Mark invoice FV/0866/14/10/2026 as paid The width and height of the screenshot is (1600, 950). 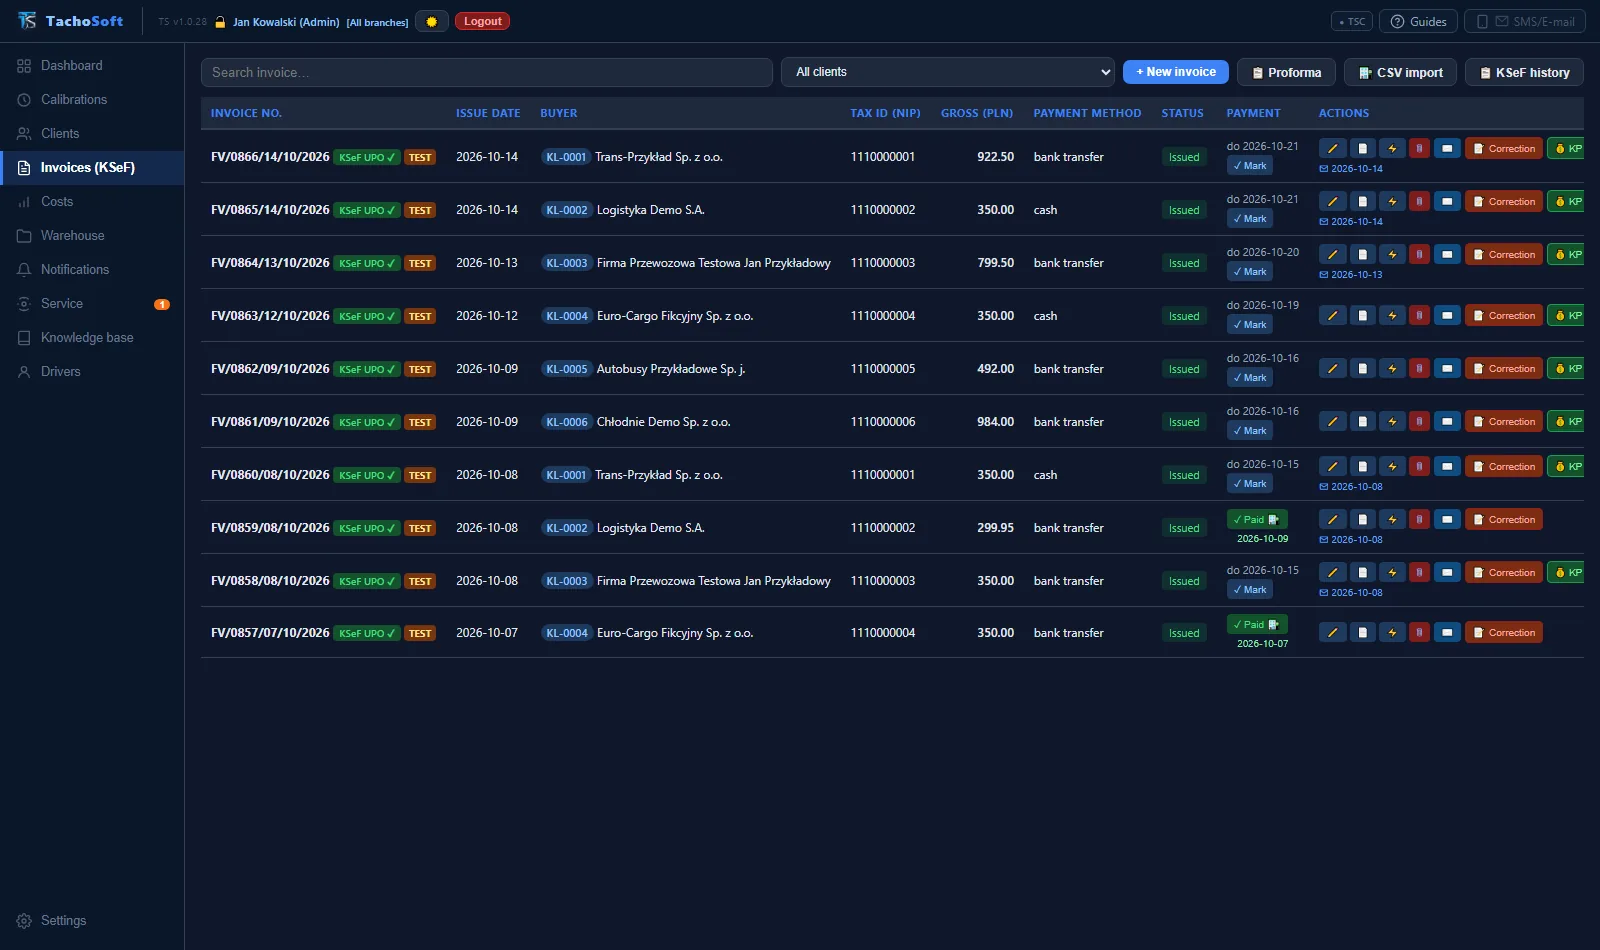click(x=1250, y=166)
